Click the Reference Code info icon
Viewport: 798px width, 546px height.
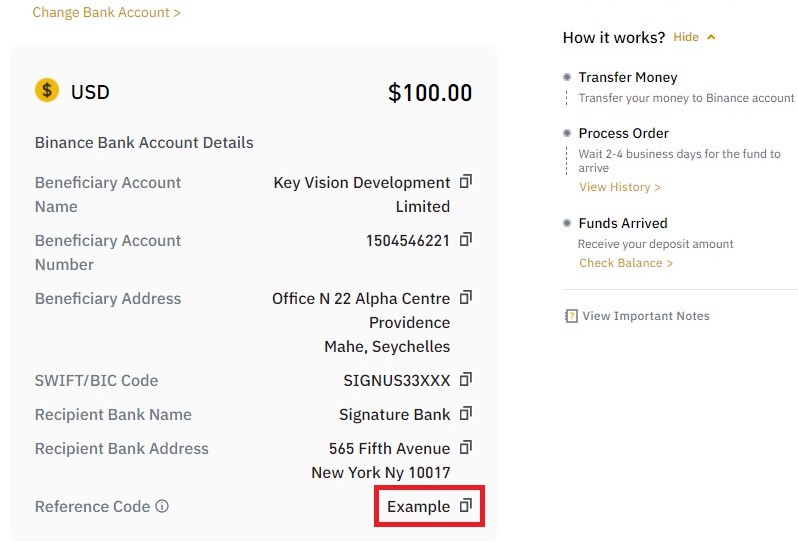(162, 506)
